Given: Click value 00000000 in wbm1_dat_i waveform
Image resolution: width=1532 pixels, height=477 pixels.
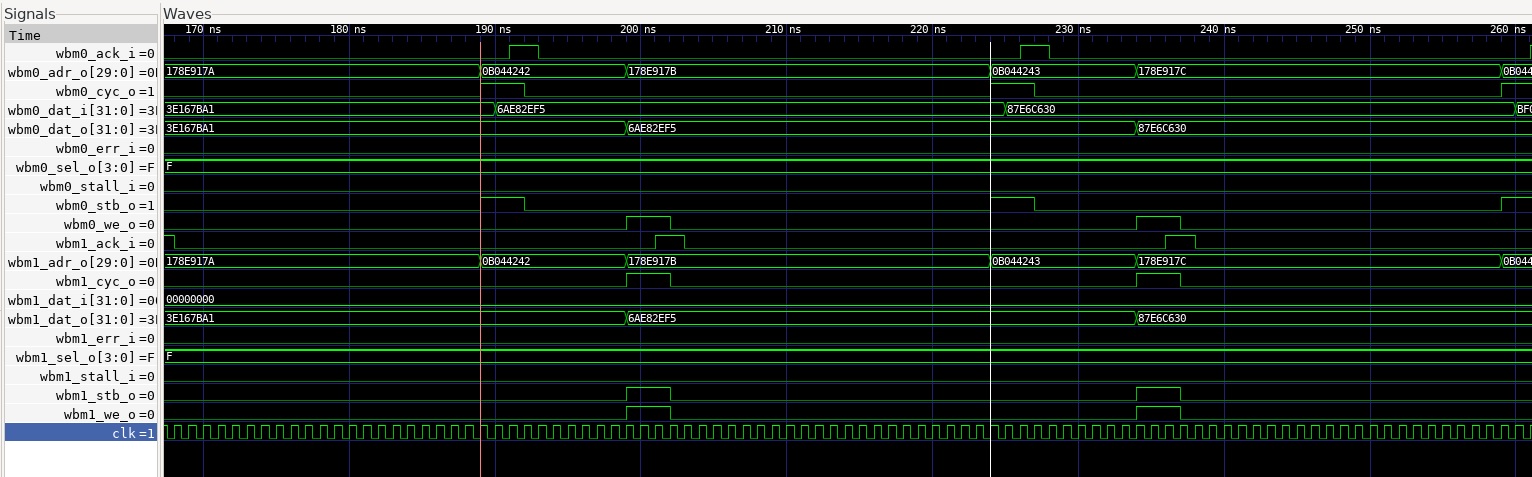Looking at the screenshot, I should click(190, 299).
